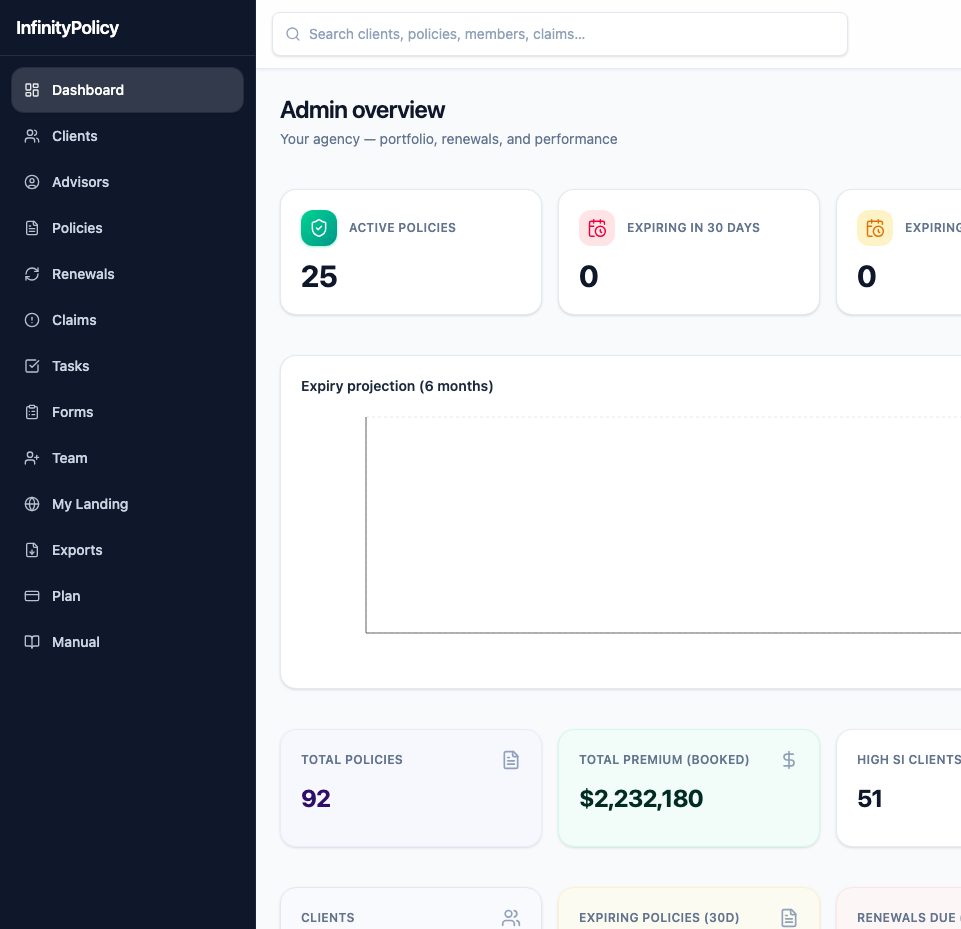Click the Expiry projection (6 months) heading
961x929 pixels.
coord(397,386)
